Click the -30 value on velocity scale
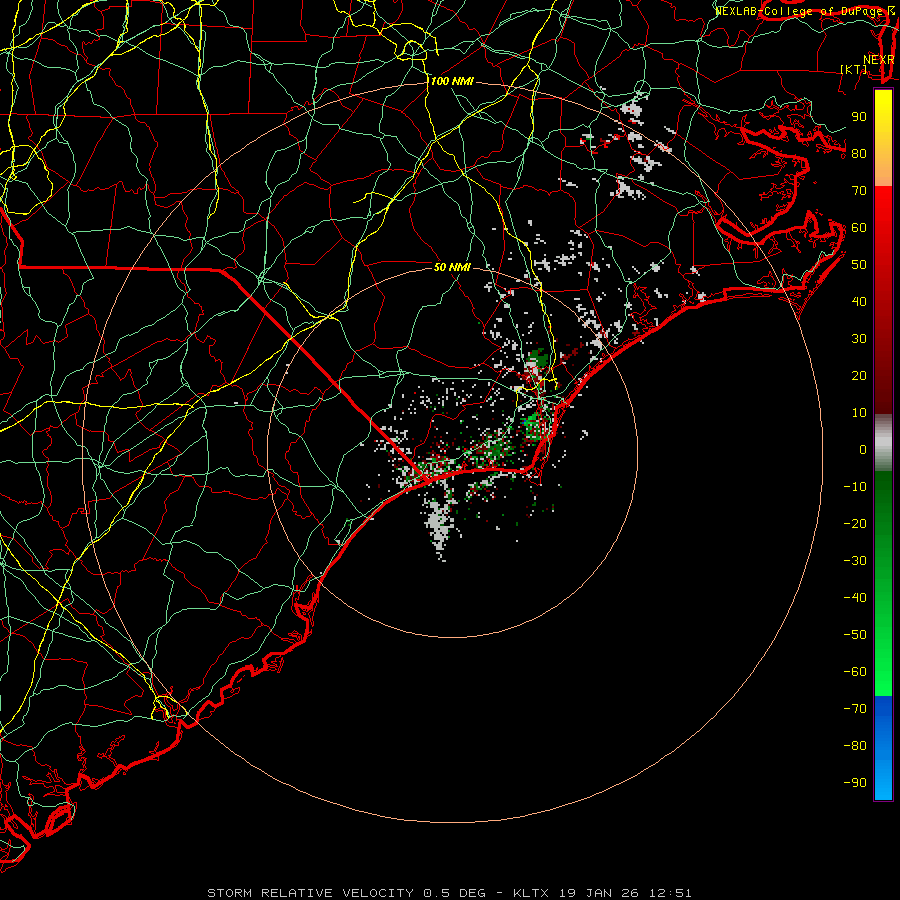900x900 pixels. click(x=855, y=561)
